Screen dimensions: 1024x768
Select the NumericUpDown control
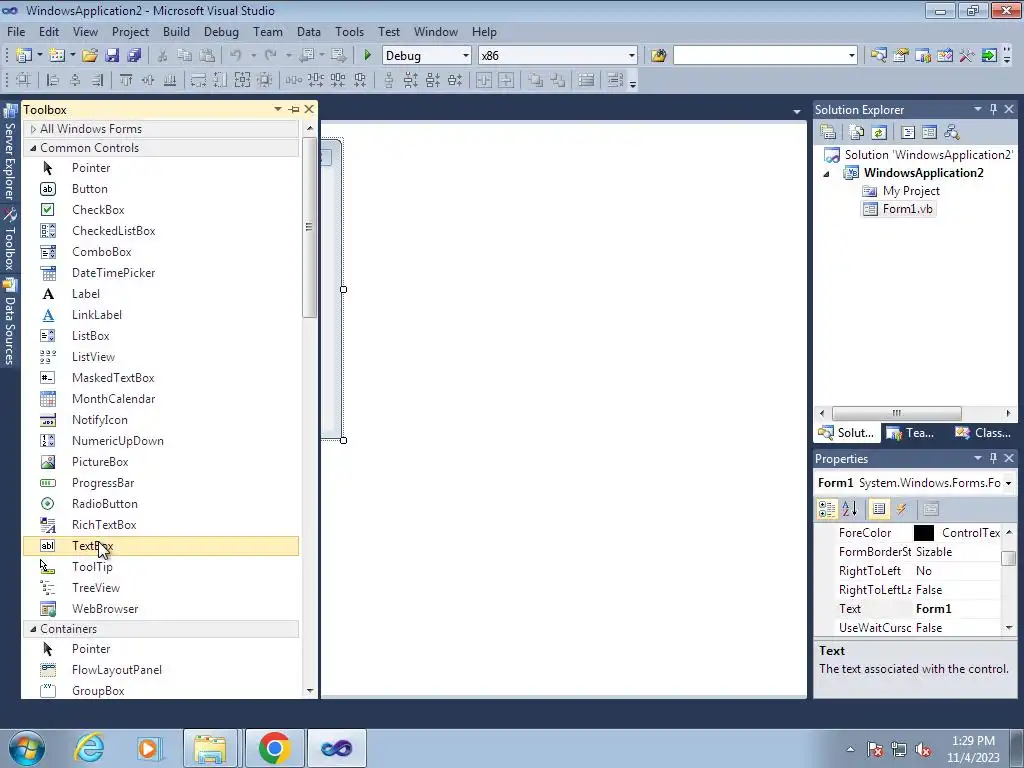point(161,441)
